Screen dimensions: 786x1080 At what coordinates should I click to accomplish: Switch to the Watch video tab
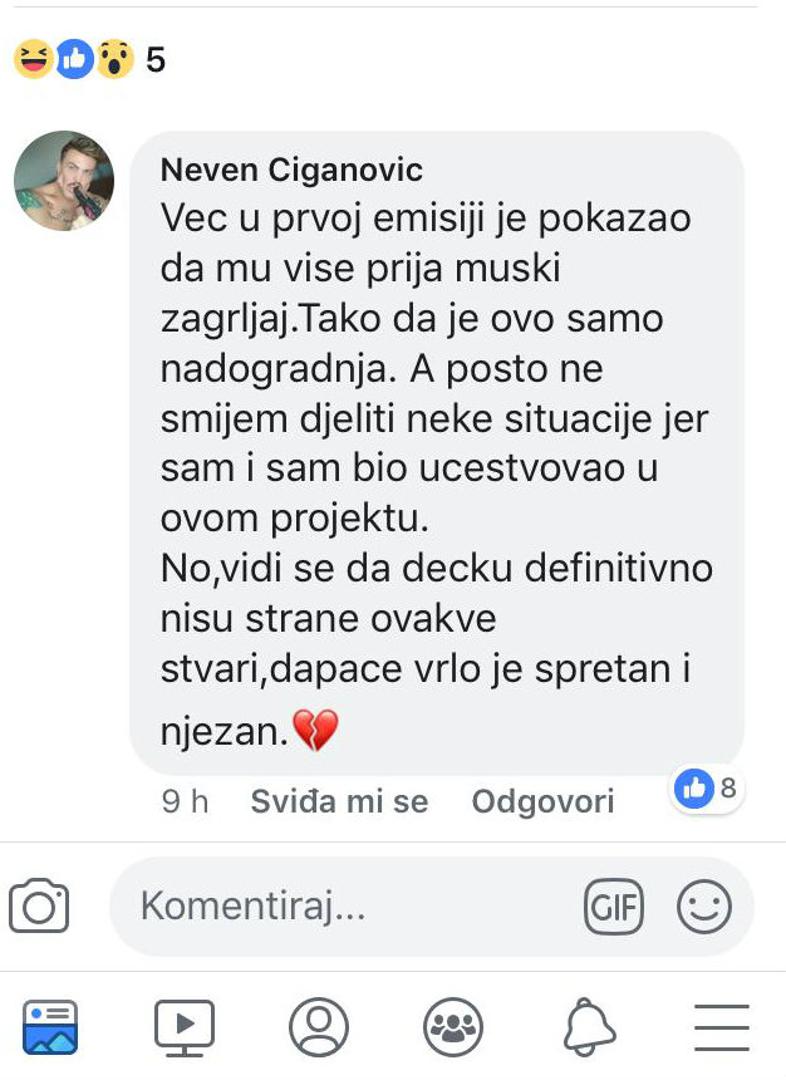(x=184, y=1027)
